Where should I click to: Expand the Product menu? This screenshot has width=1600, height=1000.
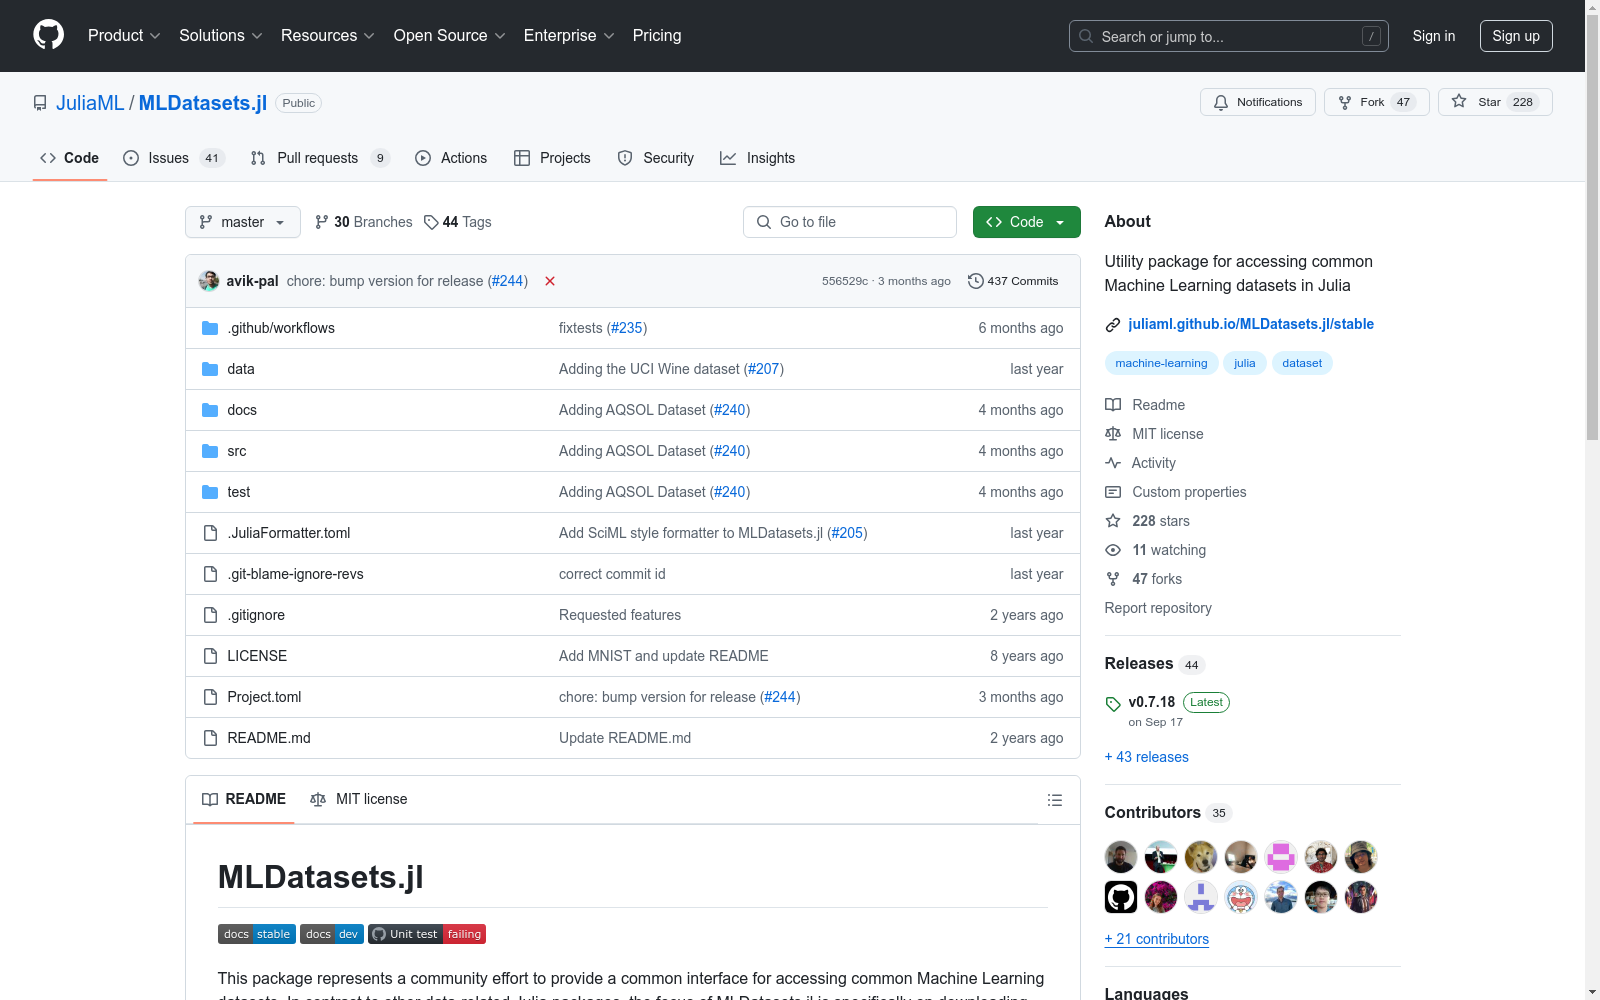[124, 36]
